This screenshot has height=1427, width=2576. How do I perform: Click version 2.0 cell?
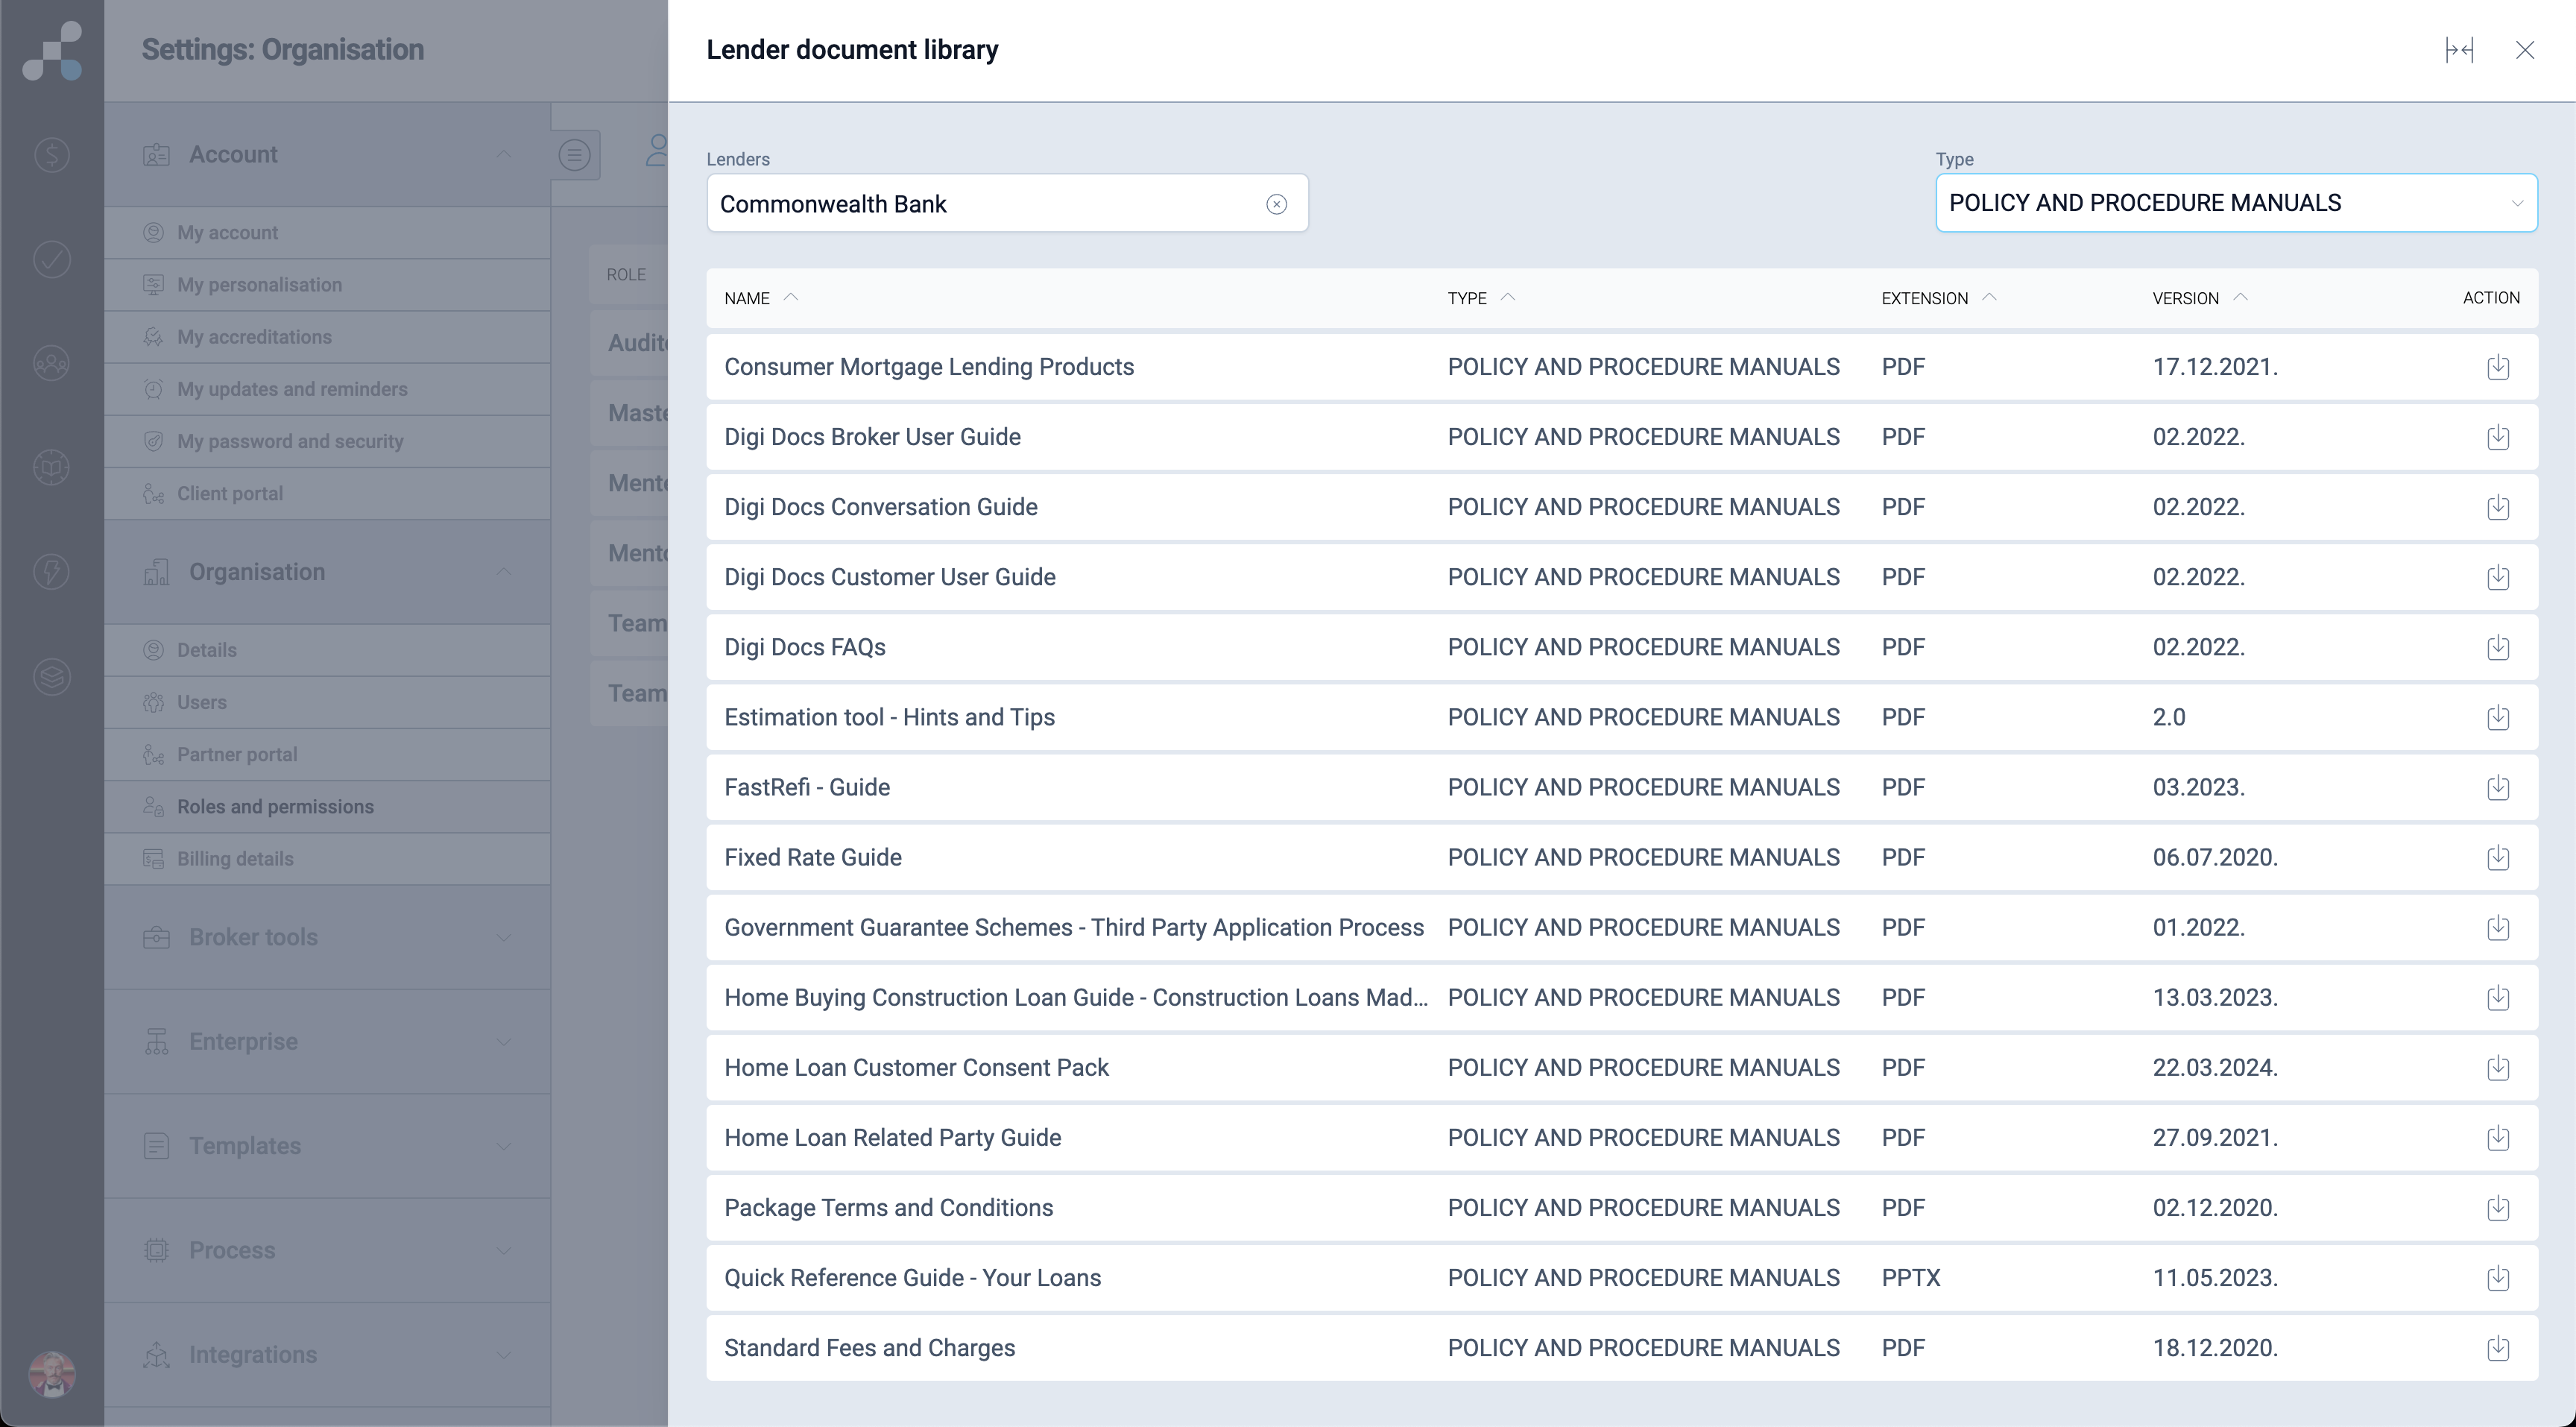coord(2168,717)
